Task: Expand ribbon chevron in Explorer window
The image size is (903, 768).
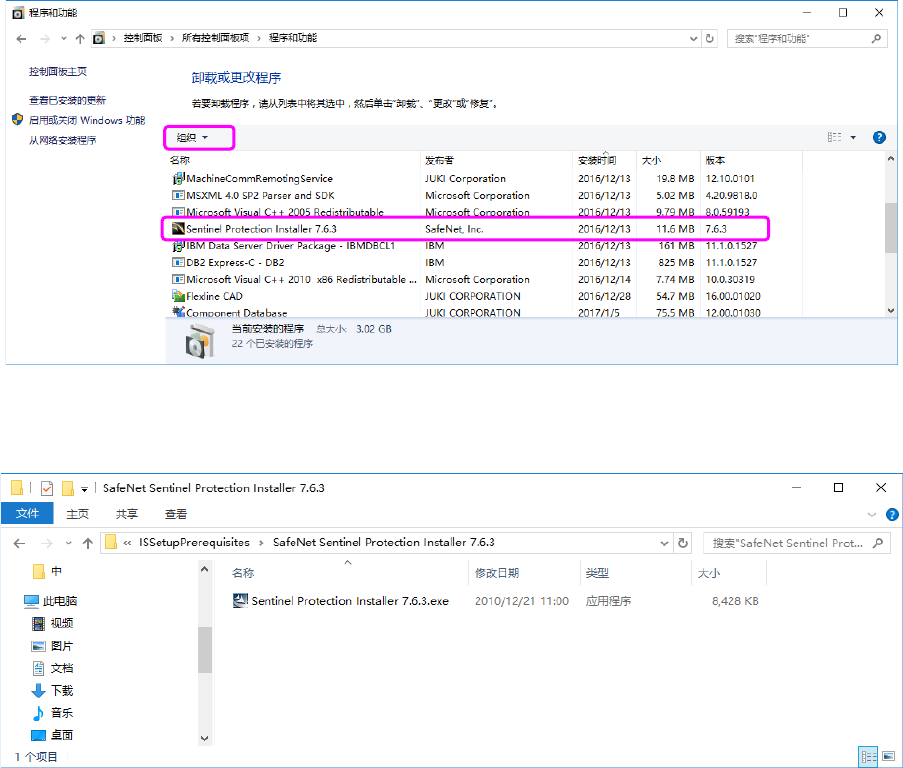Action: pyautogui.click(x=871, y=514)
